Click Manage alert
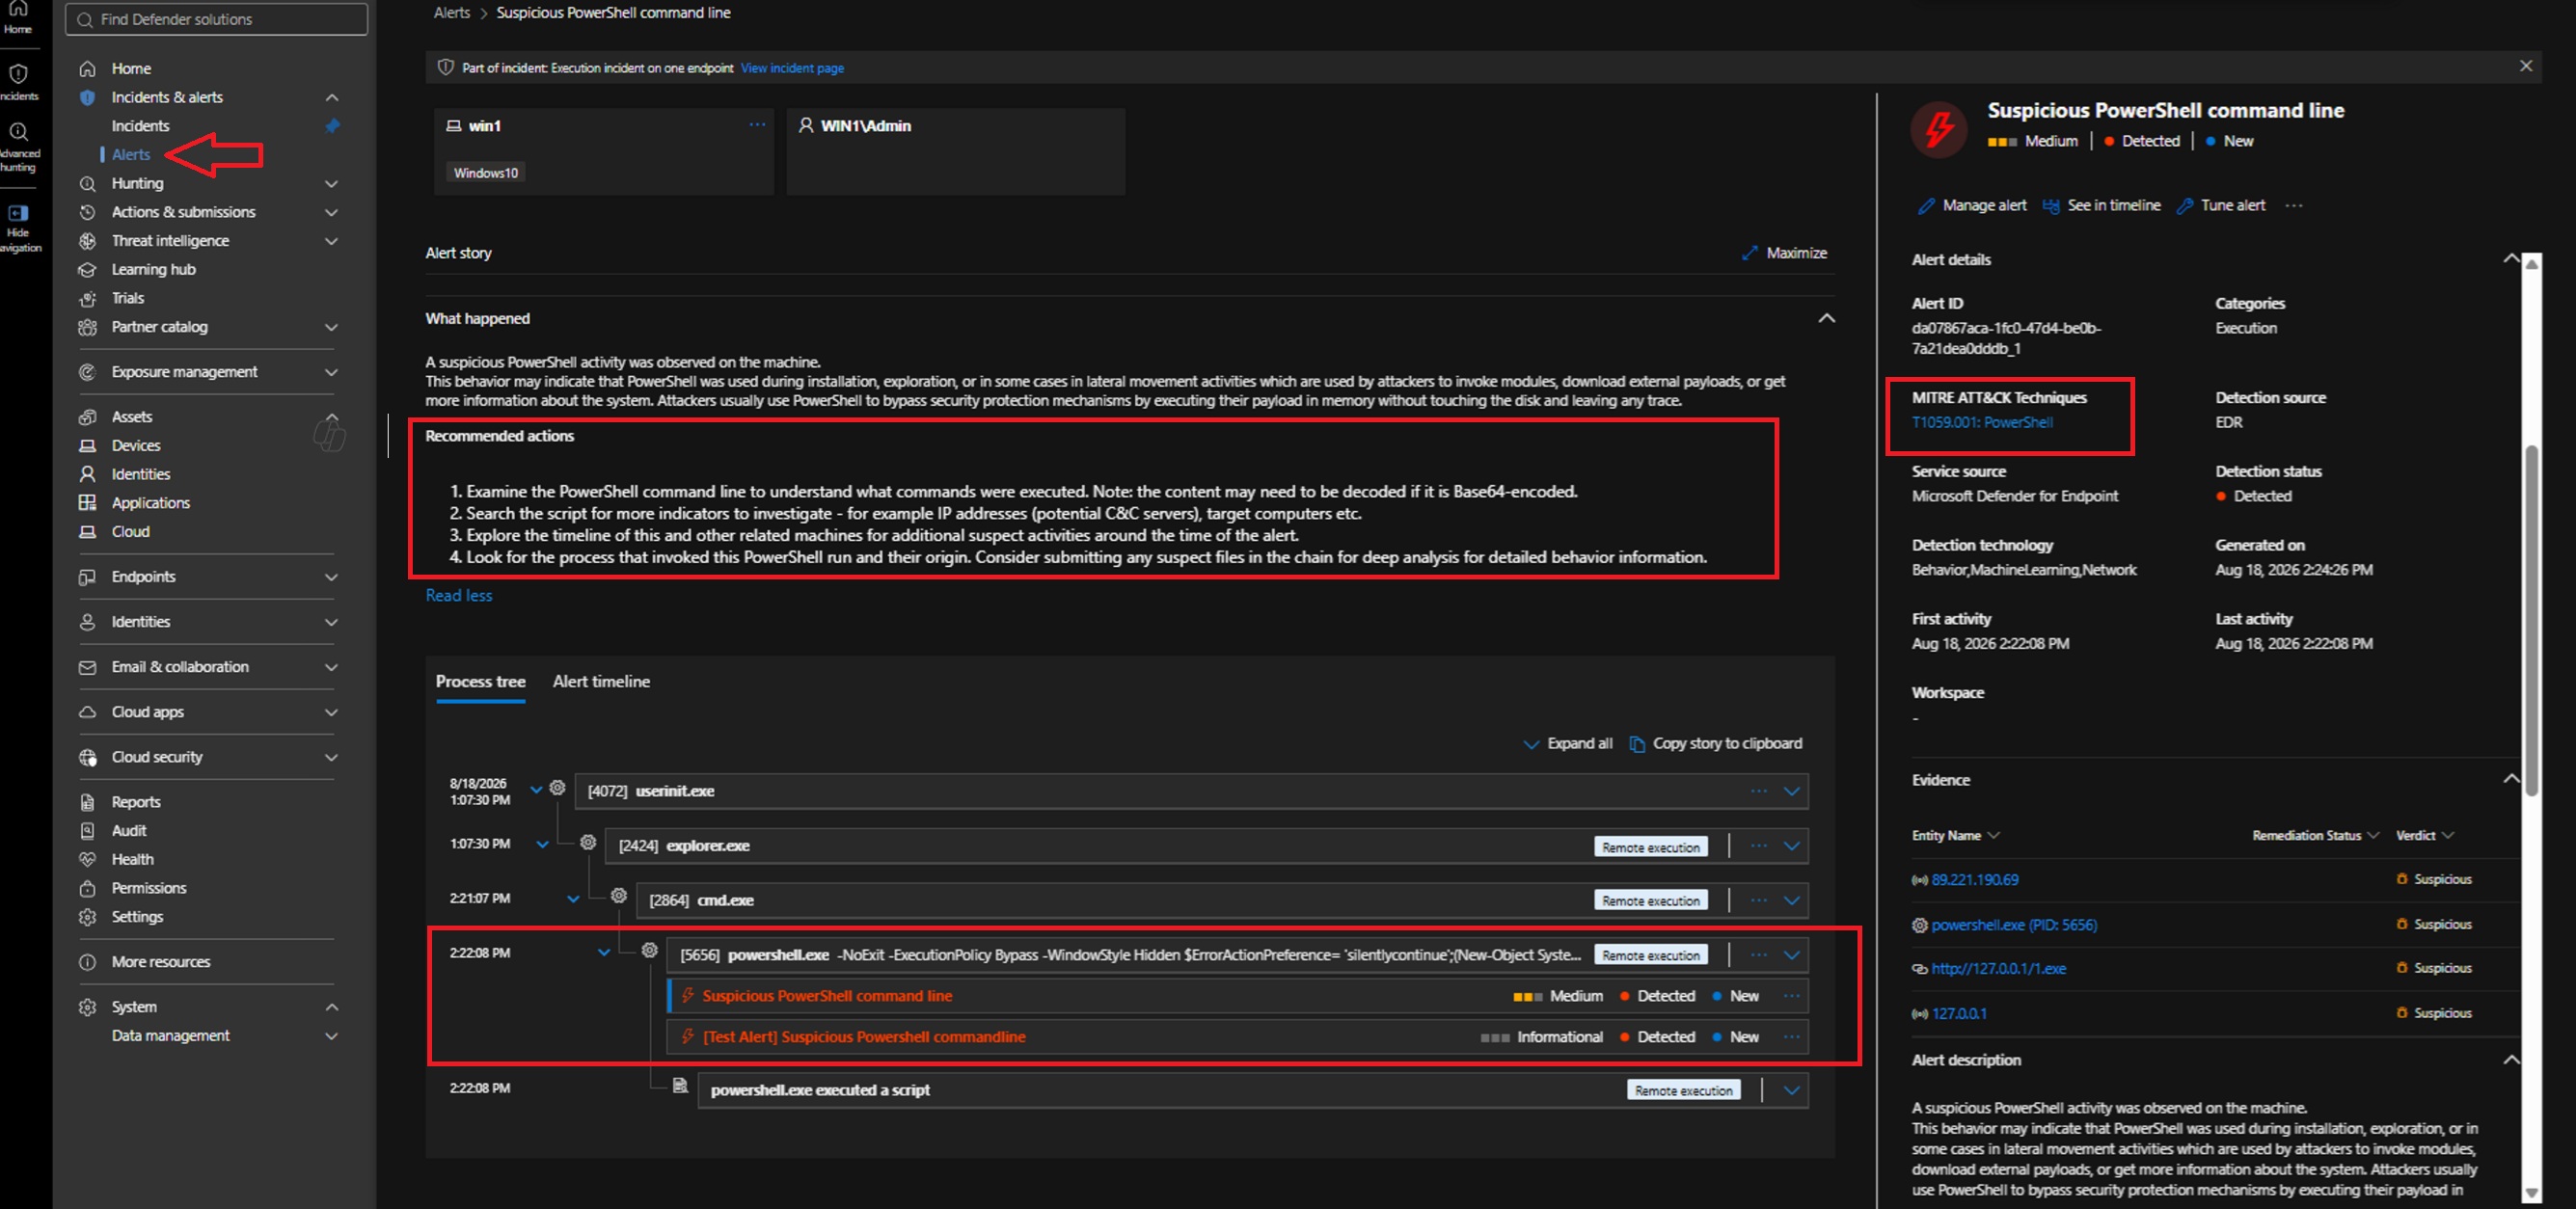 pyautogui.click(x=1972, y=205)
